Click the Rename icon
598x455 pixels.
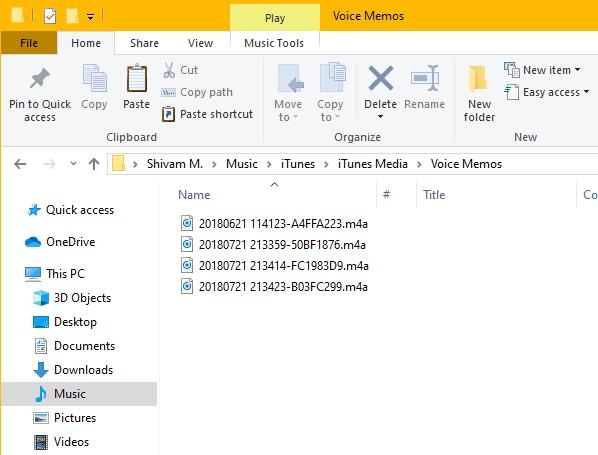tap(425, 78)
